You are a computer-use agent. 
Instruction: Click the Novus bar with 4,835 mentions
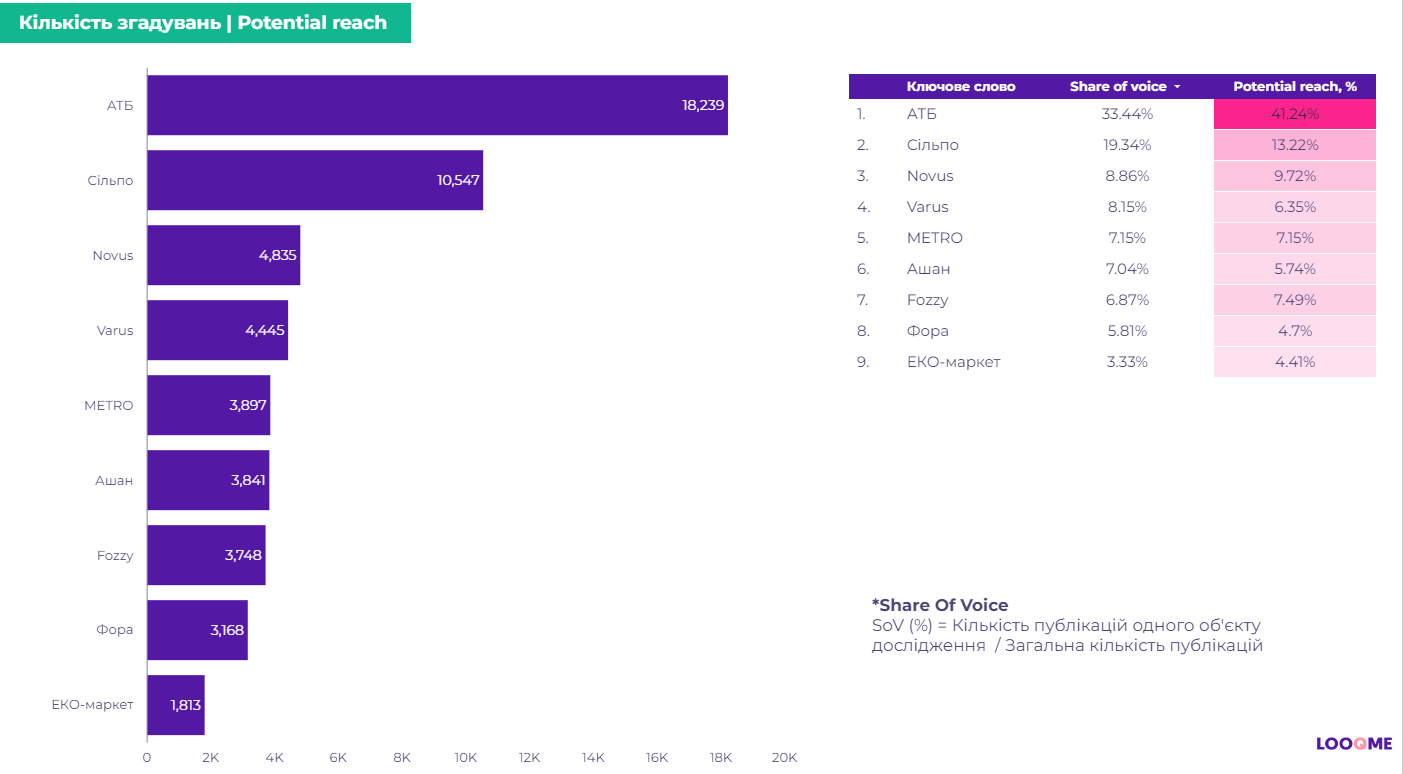[x=223, y=255]
